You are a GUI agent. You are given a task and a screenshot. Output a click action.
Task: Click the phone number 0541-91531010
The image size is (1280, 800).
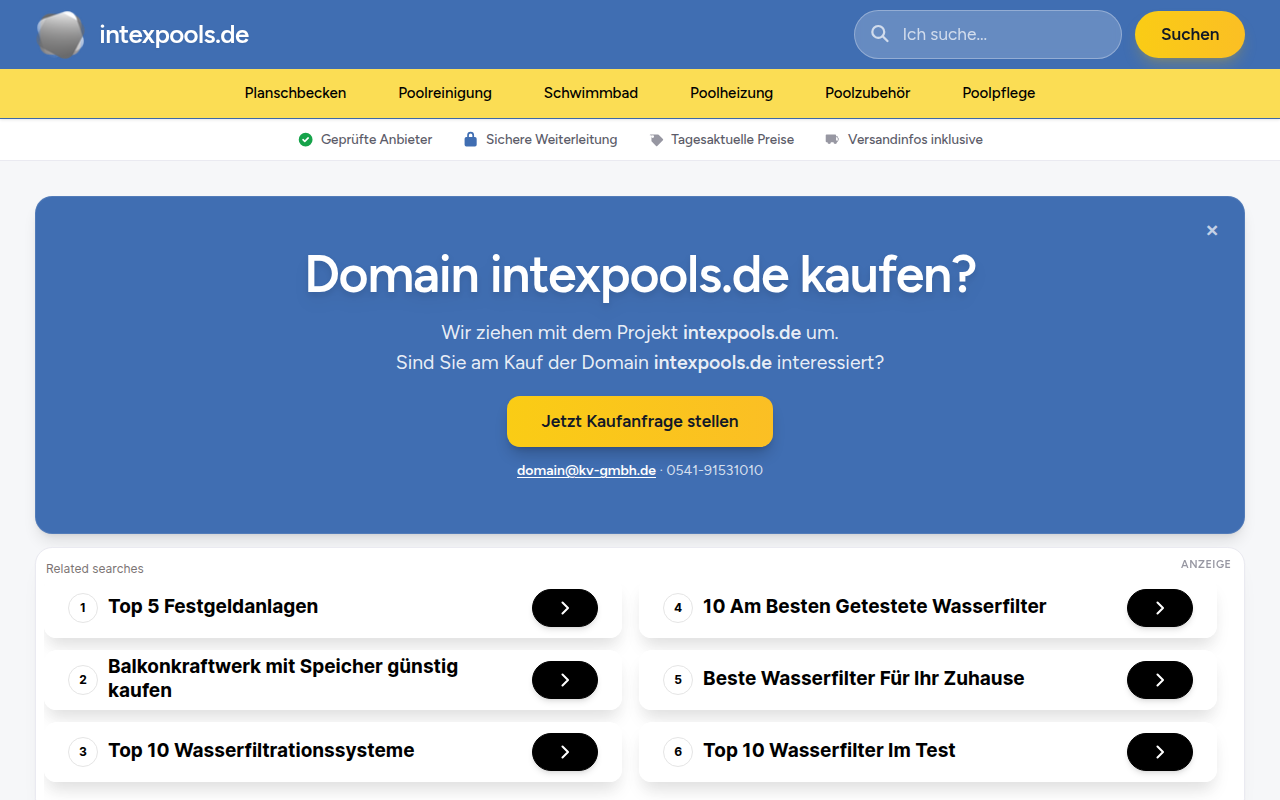point(715,470)
